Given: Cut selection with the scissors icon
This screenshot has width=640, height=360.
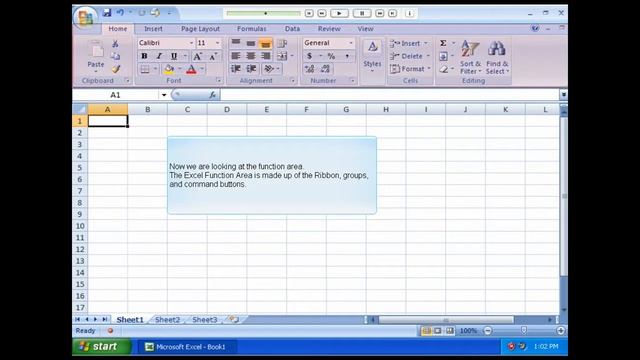Looking at the screenshot, I should coord(116,44).
